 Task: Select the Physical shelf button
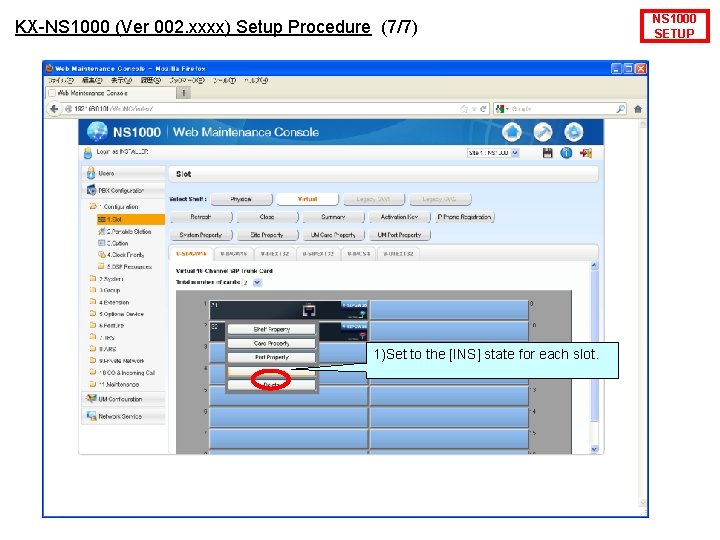(242, 199)
